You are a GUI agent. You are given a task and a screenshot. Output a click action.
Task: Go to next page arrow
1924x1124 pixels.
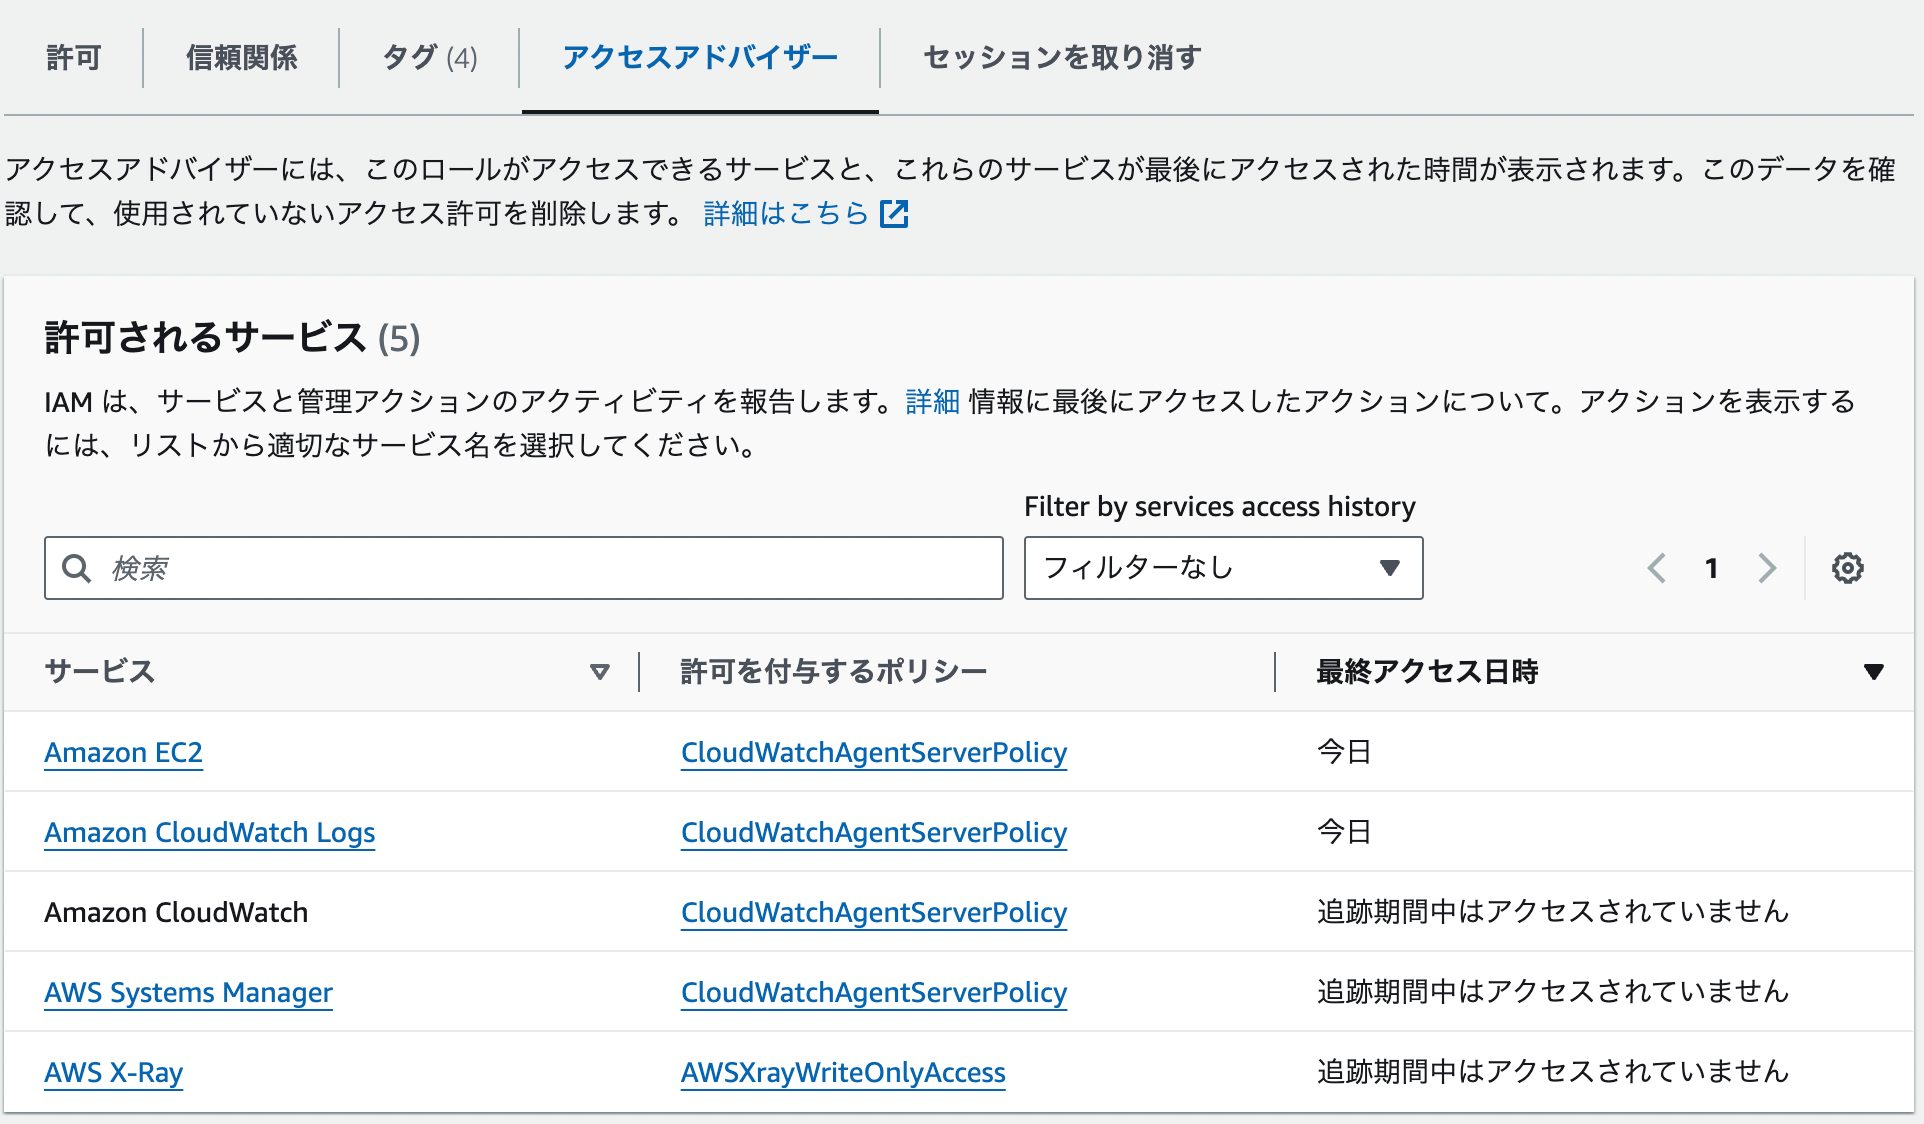click(1767, 568)
